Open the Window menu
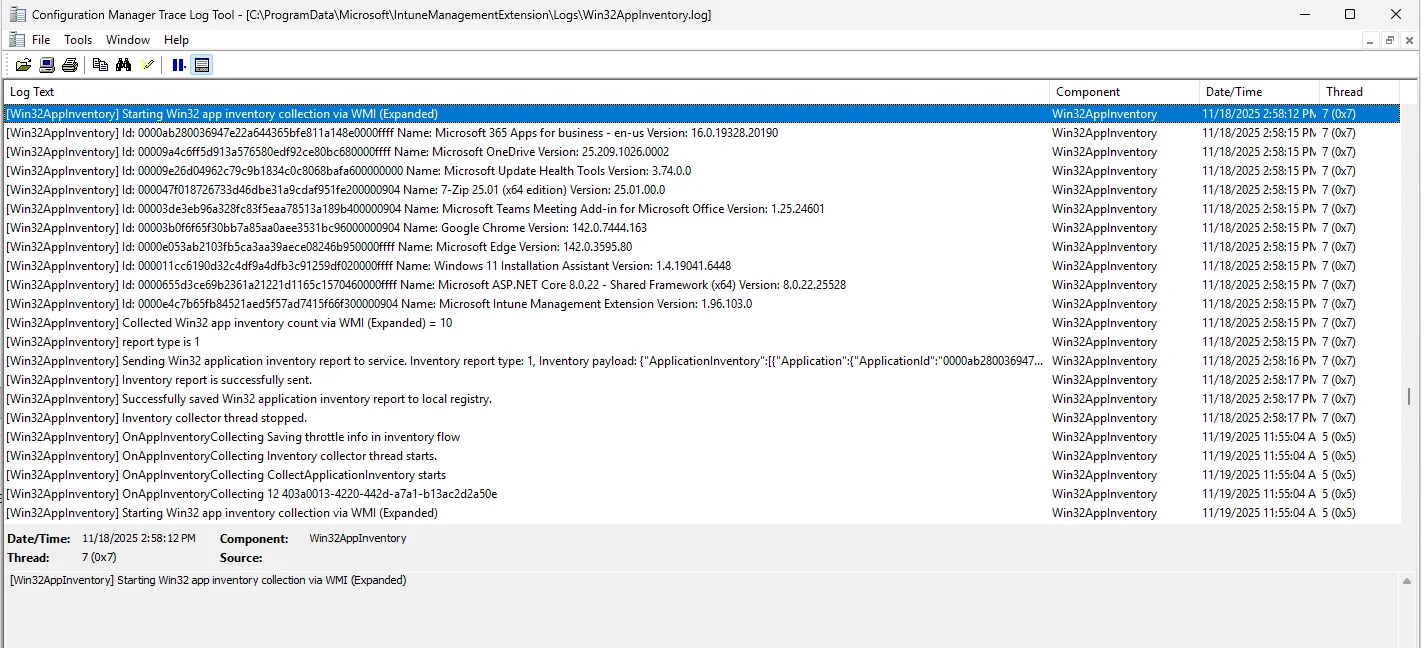1421x648 pixels. [x=128, y=40]
